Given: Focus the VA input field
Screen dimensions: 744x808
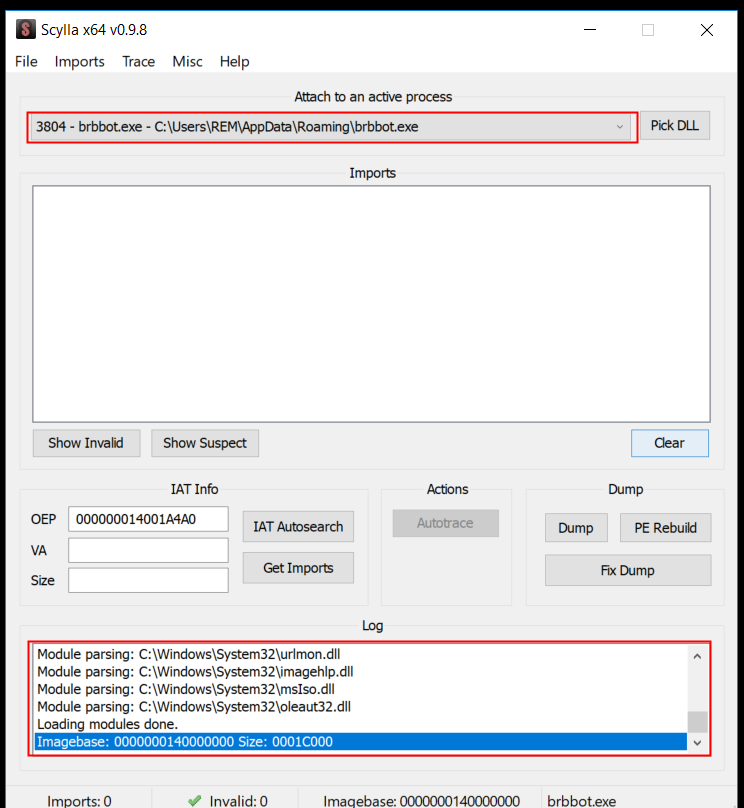Looking at the screenshot, I should [148, 550].
